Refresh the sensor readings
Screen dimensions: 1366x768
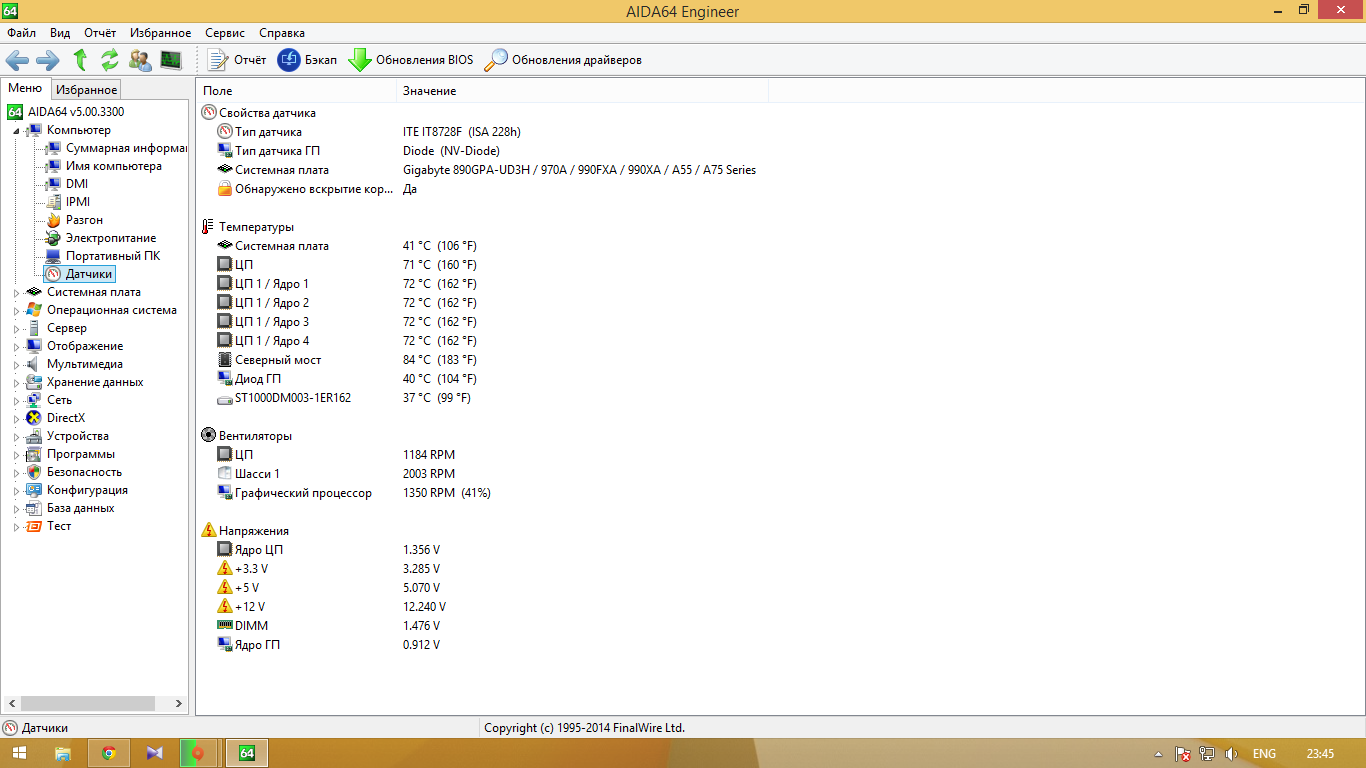point(110,60)
